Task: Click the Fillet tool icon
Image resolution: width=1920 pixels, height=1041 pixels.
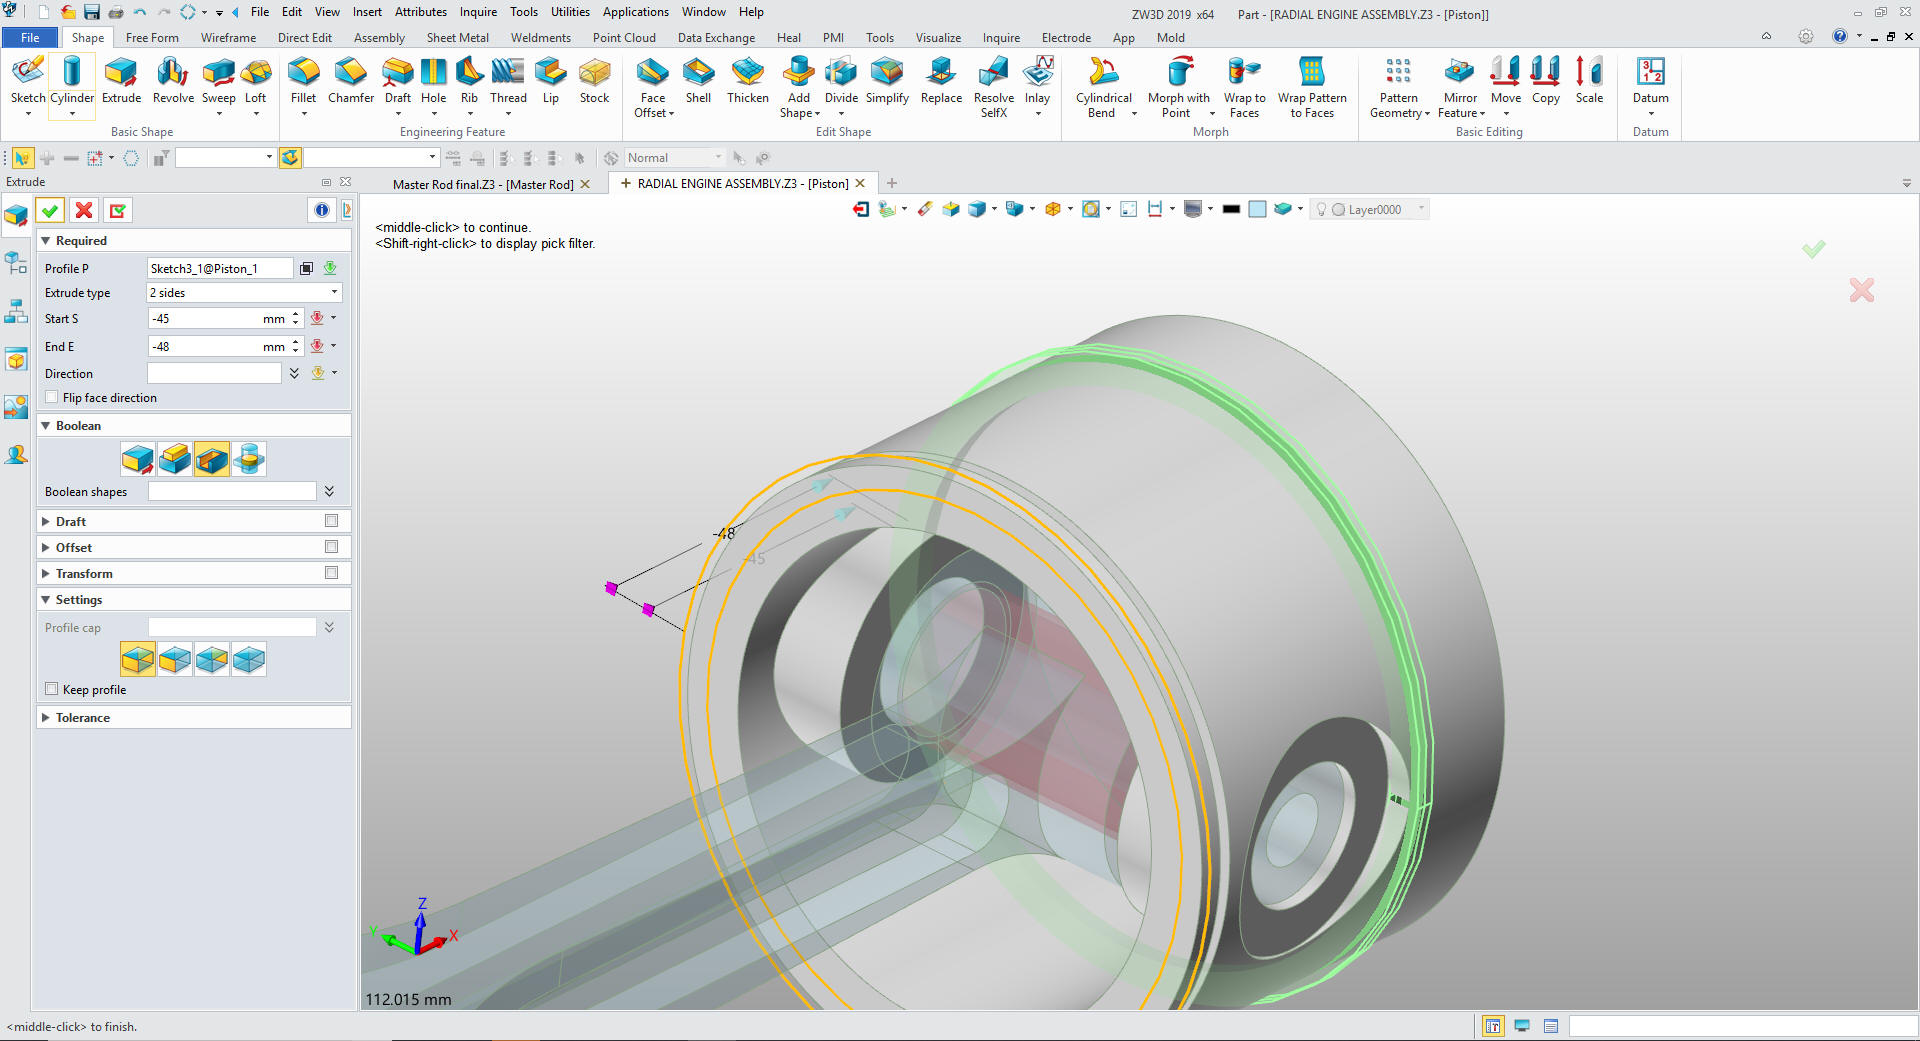Action: tap(303, 80)
